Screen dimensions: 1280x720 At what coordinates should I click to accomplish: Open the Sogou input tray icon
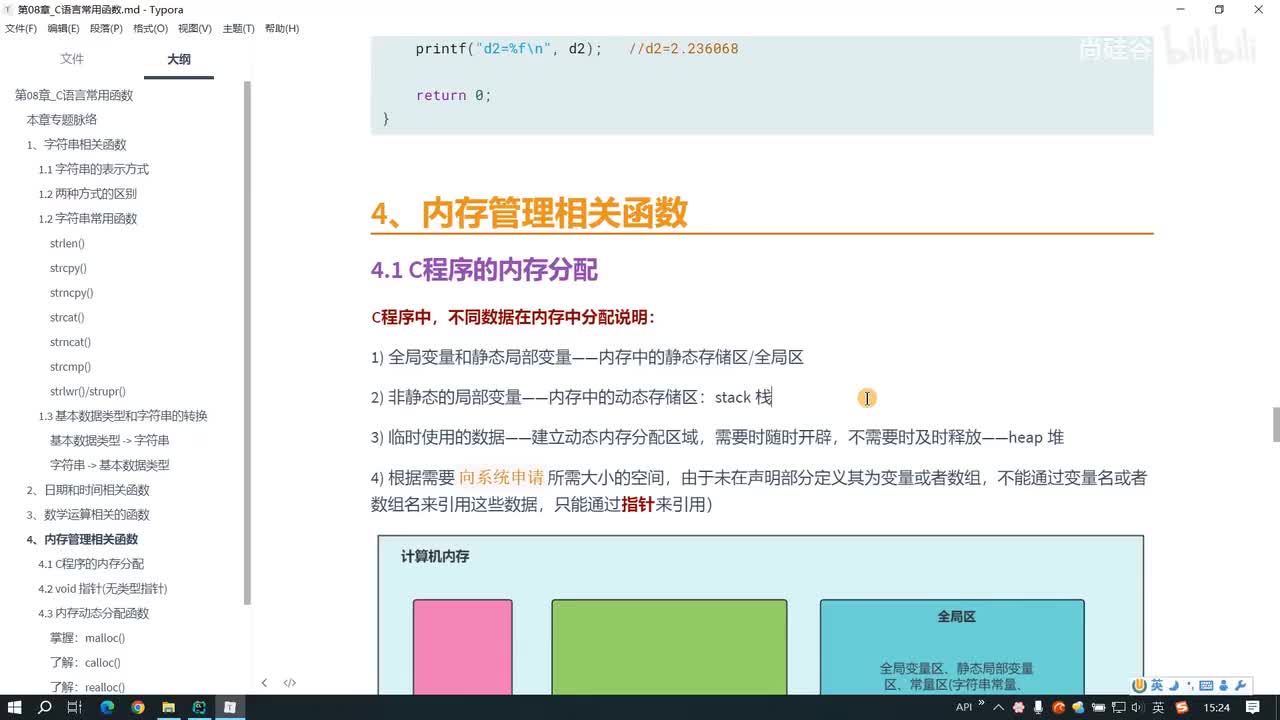coord(1182,707)
